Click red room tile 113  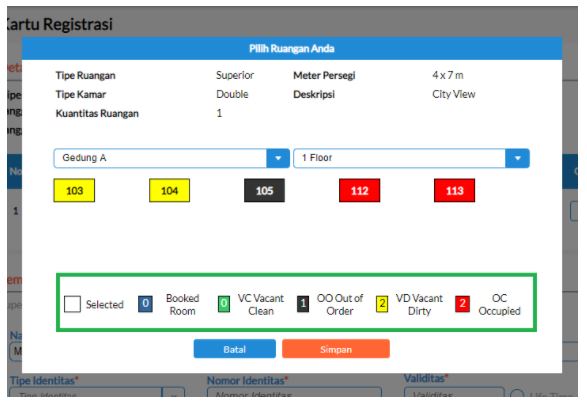click(x=454, y=190)
